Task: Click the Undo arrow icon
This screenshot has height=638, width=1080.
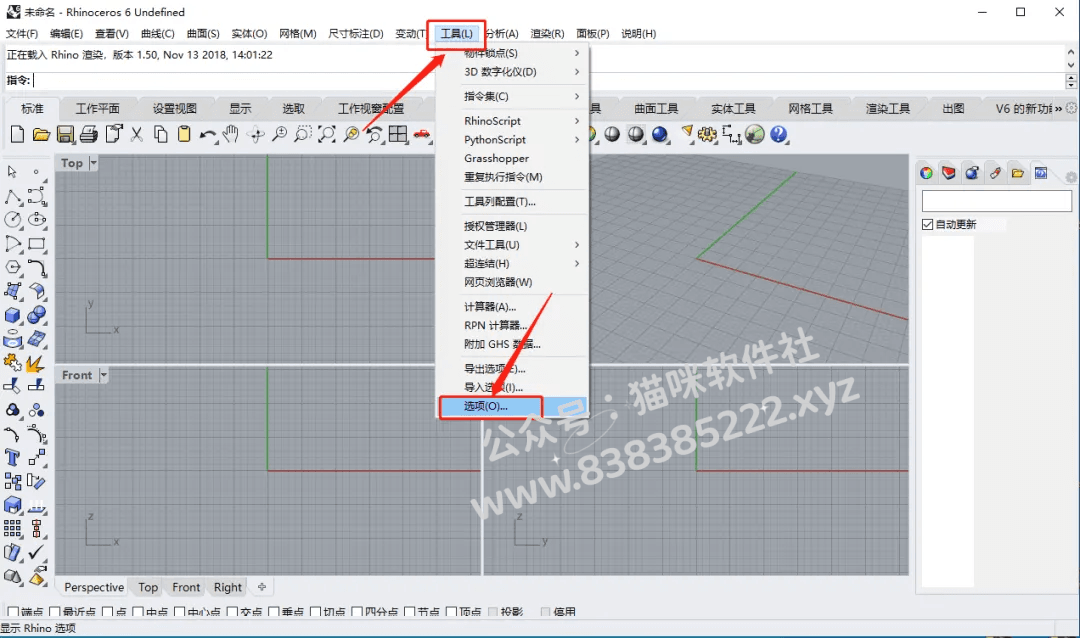Action: pyautogui.click(x=207, y=134)
